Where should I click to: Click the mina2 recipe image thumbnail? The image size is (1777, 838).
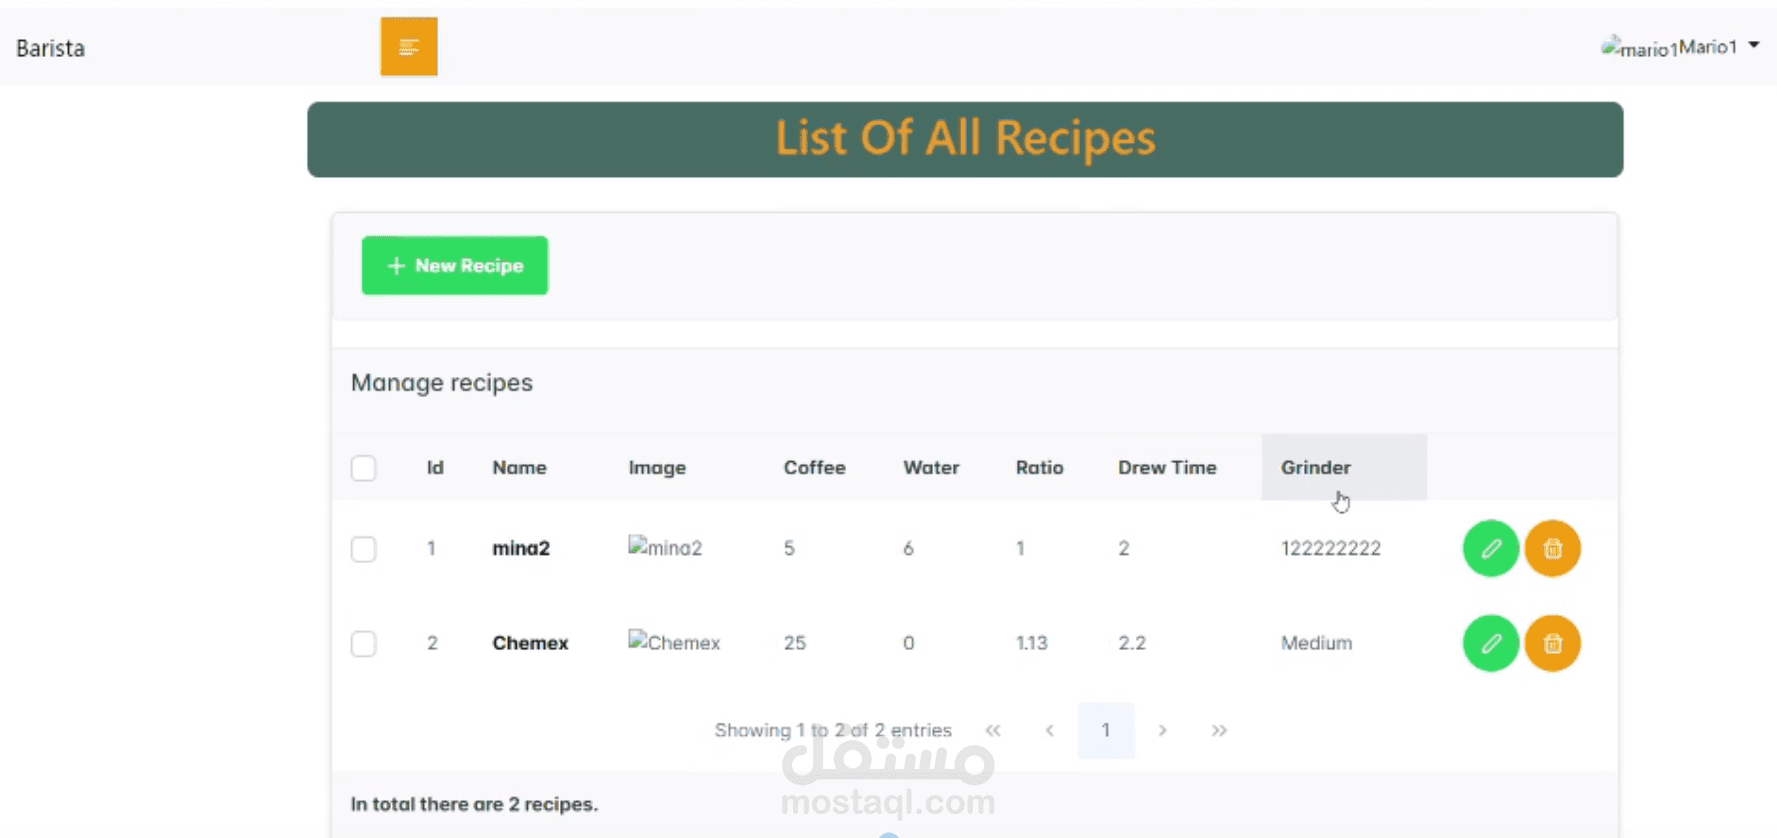[665, 547]
